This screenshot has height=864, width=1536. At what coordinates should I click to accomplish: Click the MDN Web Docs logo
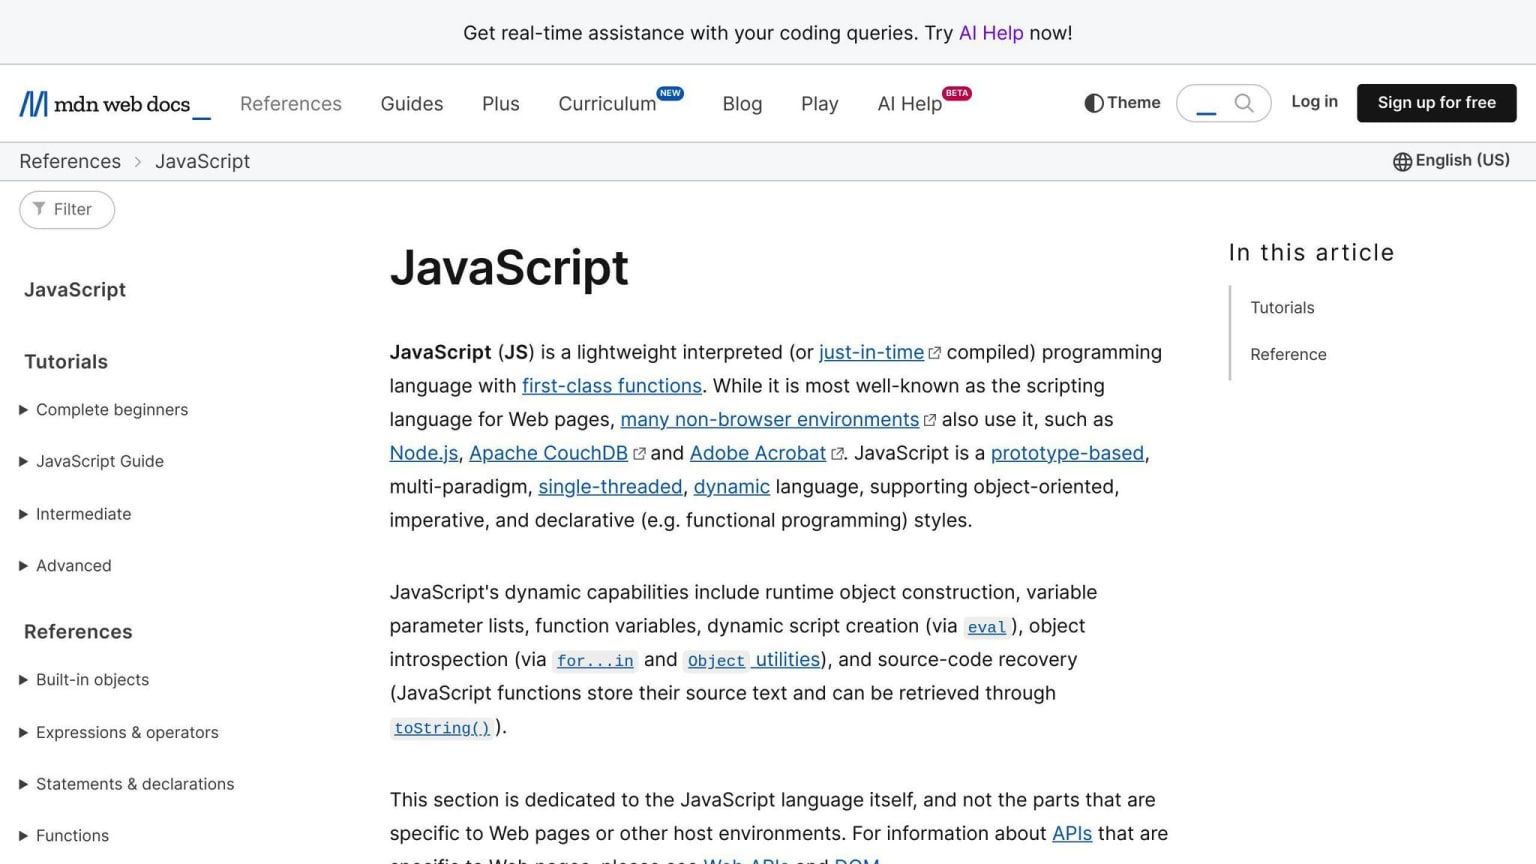click(115, 104)
